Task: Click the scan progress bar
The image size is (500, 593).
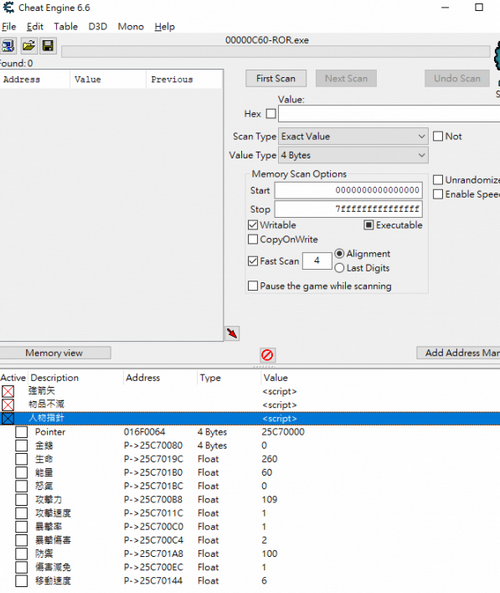Action: pos(276,52)
